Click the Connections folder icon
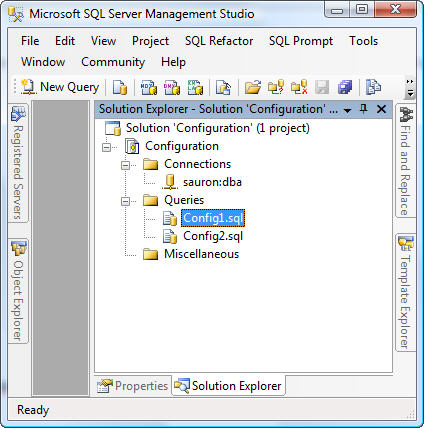 tap(150, 164)
